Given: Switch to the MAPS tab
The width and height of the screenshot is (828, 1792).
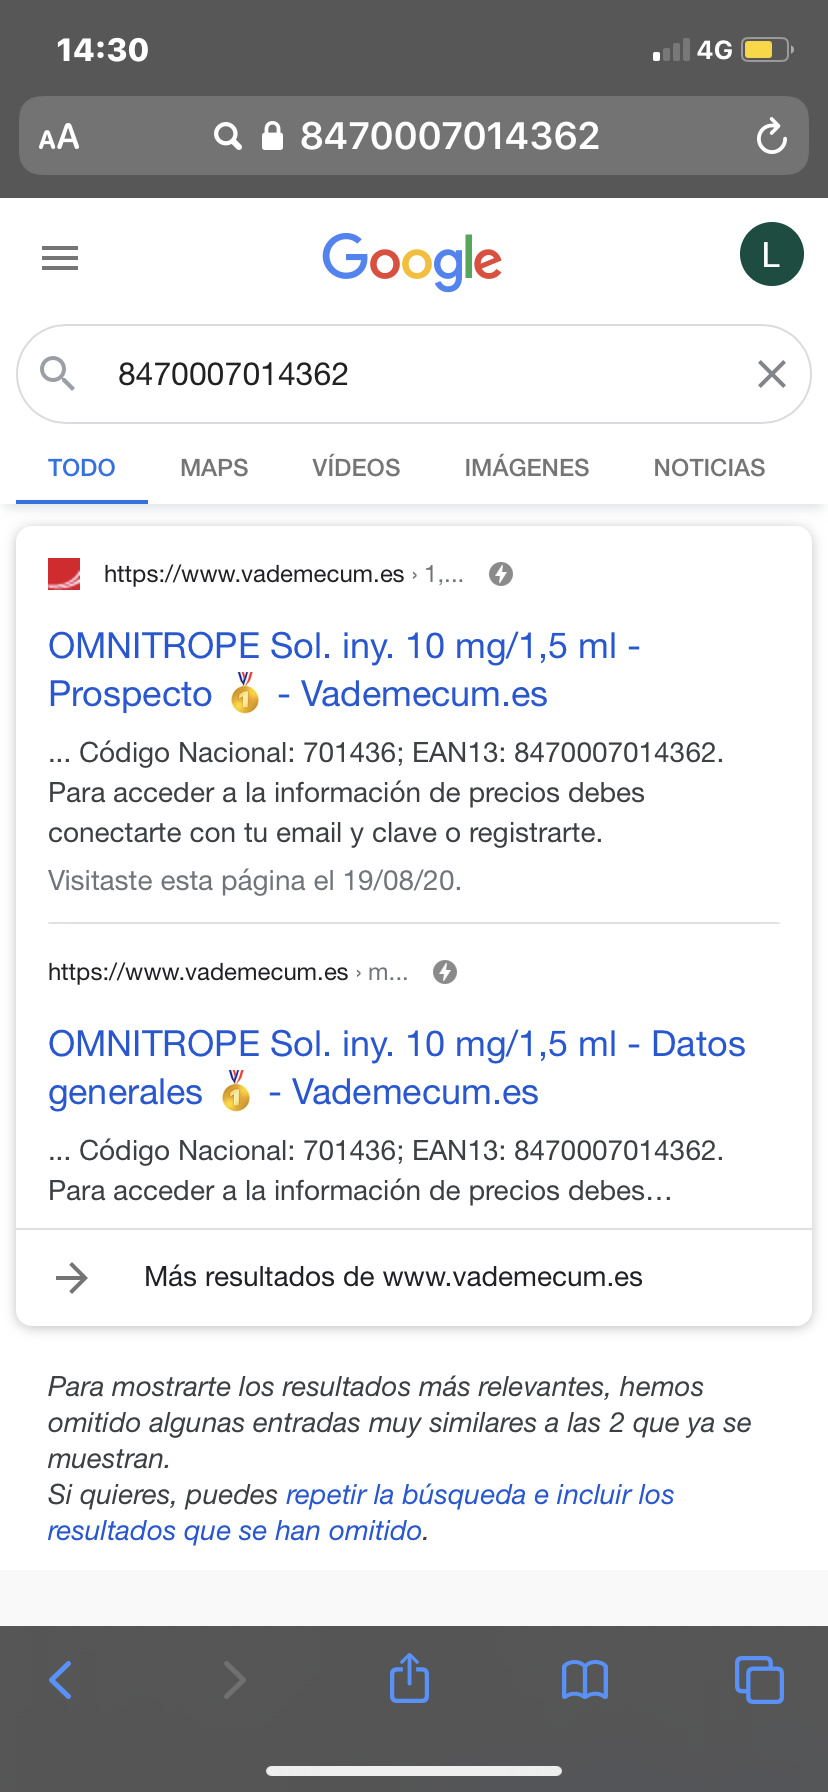Looking at the screenshot, I should (214, 468).
